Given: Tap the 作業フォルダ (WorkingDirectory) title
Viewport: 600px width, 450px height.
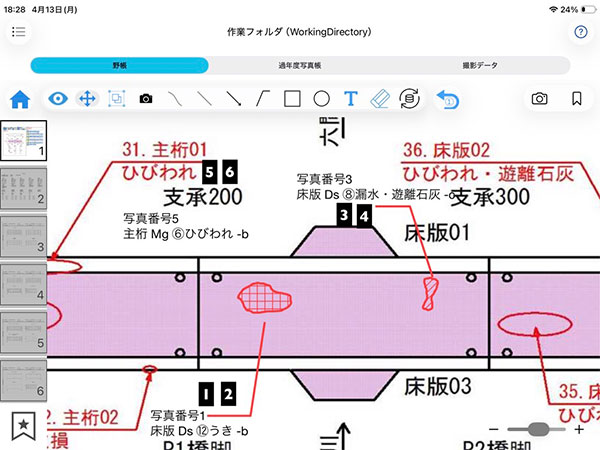Looking at the screenshot, I should pyautogui.click(x=299, y=32).
